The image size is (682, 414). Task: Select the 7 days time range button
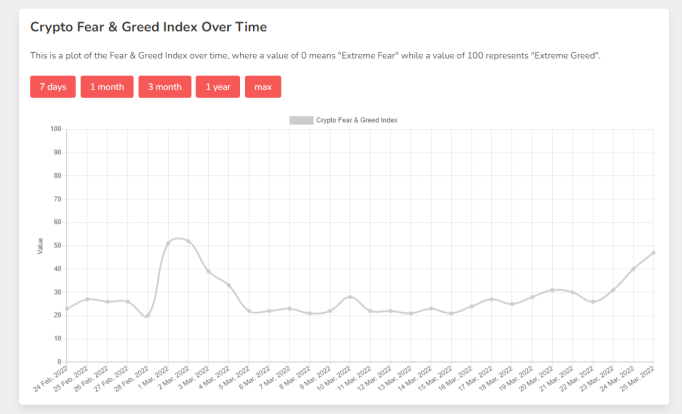[53, 87]
